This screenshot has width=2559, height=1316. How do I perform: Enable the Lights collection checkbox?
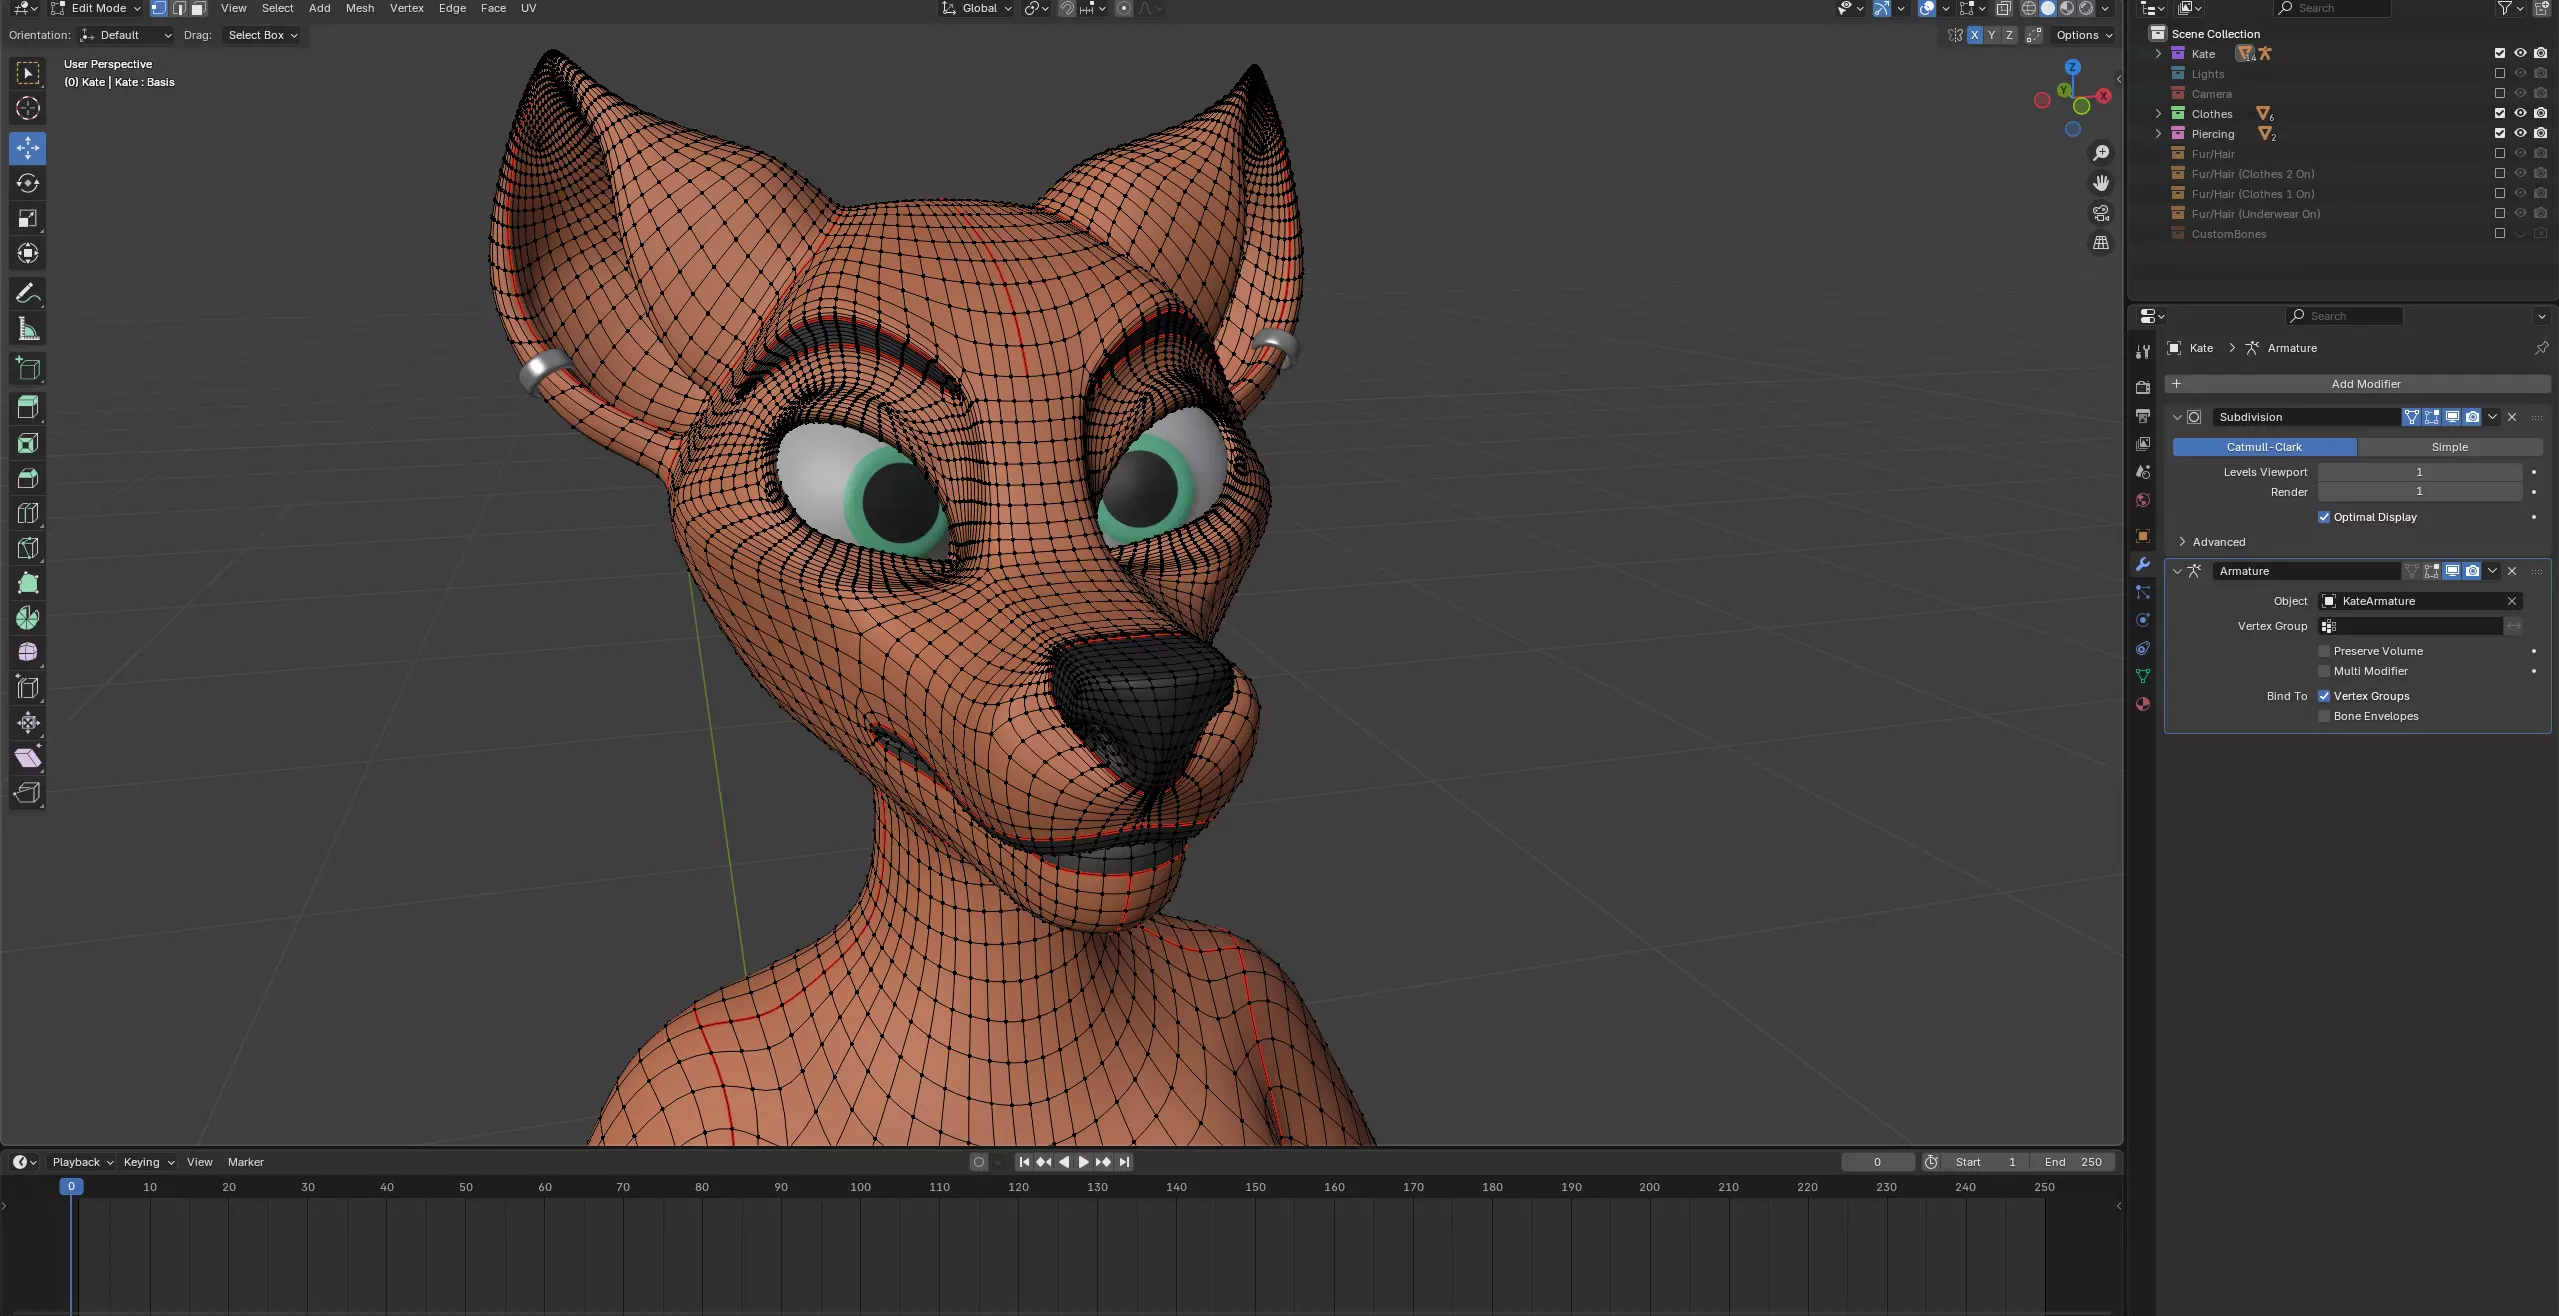pyautogui.click(x=2500, y=74)
